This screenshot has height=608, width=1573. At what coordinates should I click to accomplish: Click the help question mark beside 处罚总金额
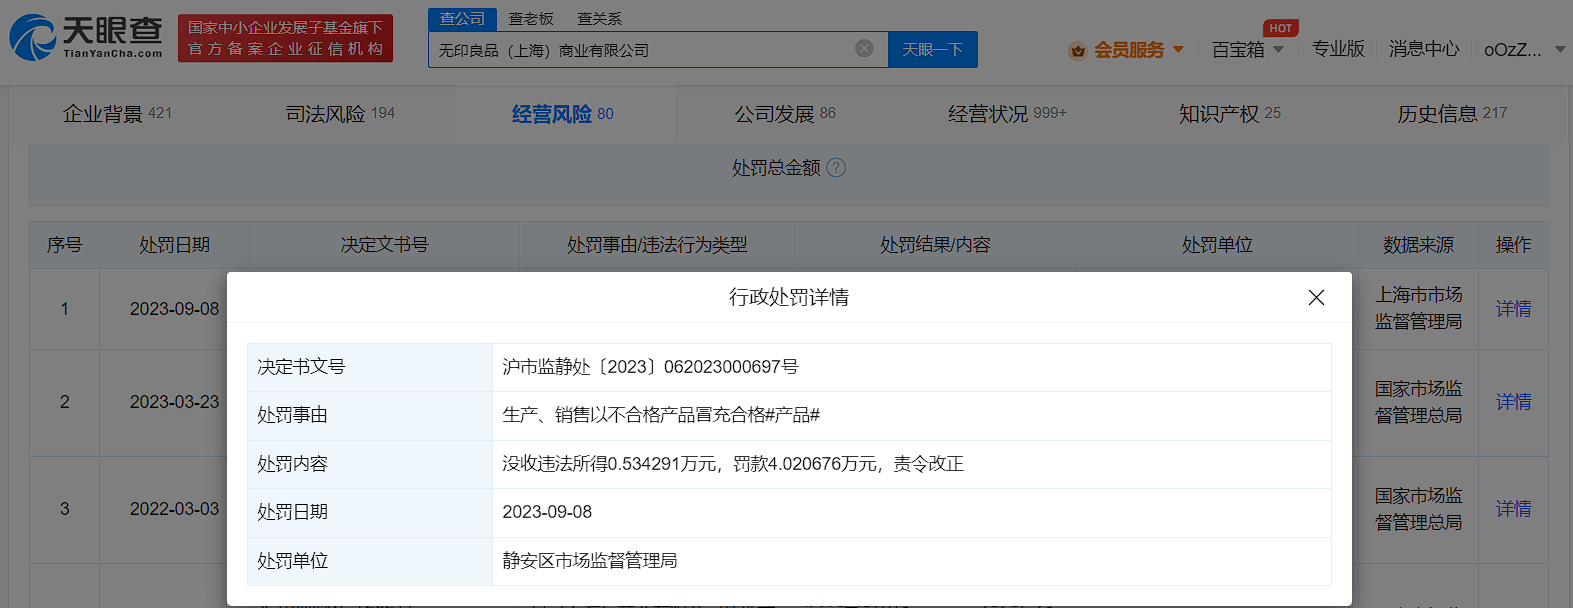836,168
